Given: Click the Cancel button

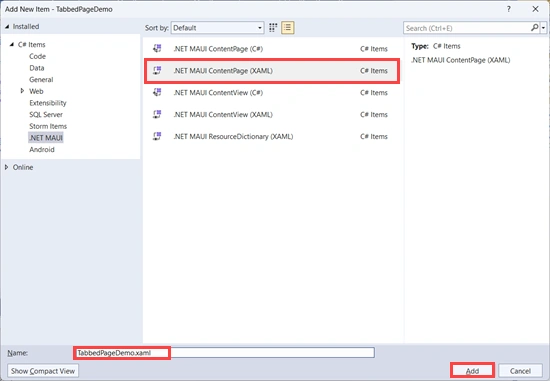Looking at the screenshot, I should coord(520,371).
